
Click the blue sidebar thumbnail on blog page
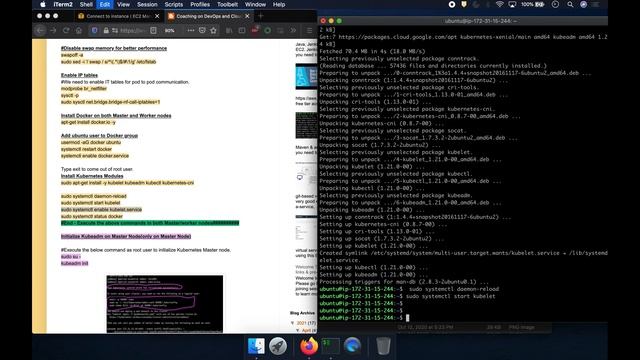[306, 76]
